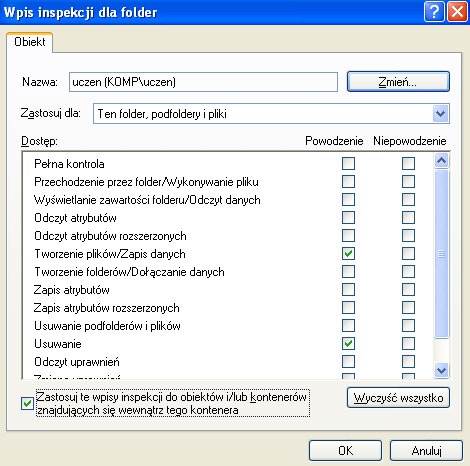Check Niepowodzenie for Zapis atrybutów

(408, 290)
